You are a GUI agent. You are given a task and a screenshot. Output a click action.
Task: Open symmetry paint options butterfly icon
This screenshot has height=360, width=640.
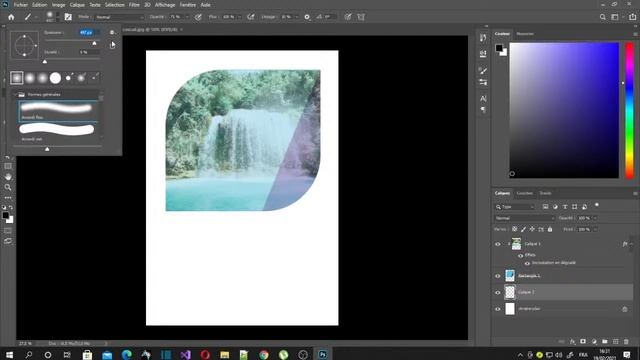361,17
